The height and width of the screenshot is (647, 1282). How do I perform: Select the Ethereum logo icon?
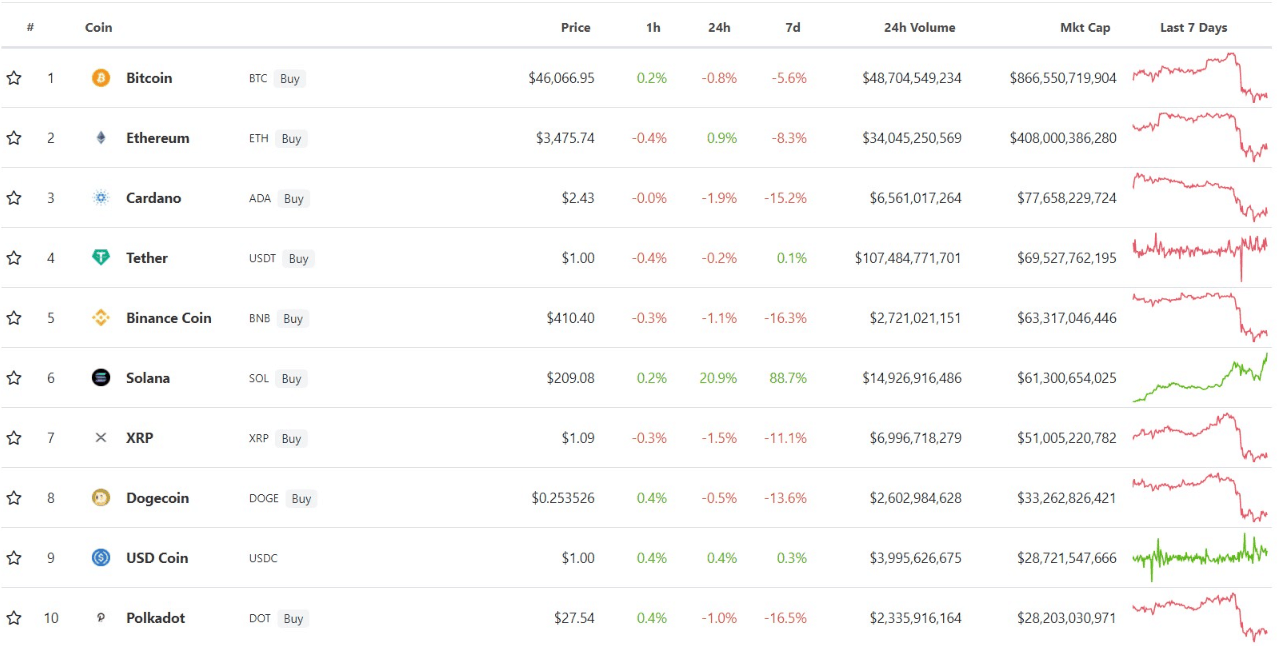[100, 138]
